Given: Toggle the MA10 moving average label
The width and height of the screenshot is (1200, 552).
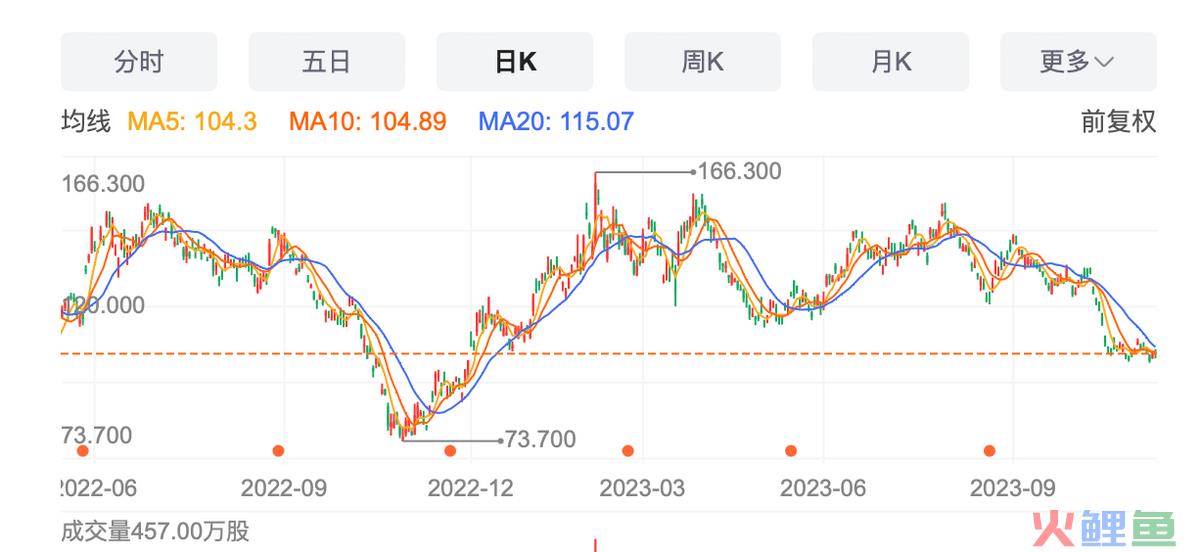Looking at the screenshot, I should tap(367, 122).
